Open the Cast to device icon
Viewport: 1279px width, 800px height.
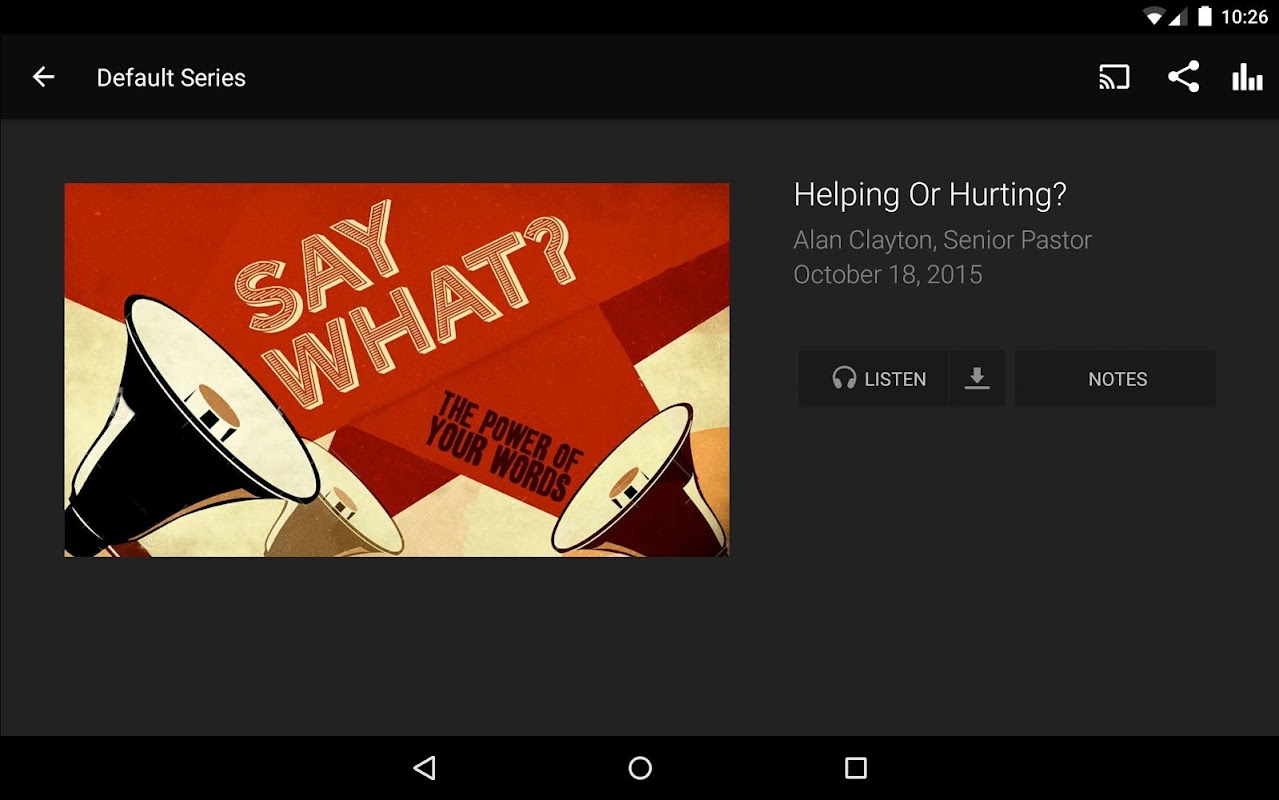[x=1114, y=77]
